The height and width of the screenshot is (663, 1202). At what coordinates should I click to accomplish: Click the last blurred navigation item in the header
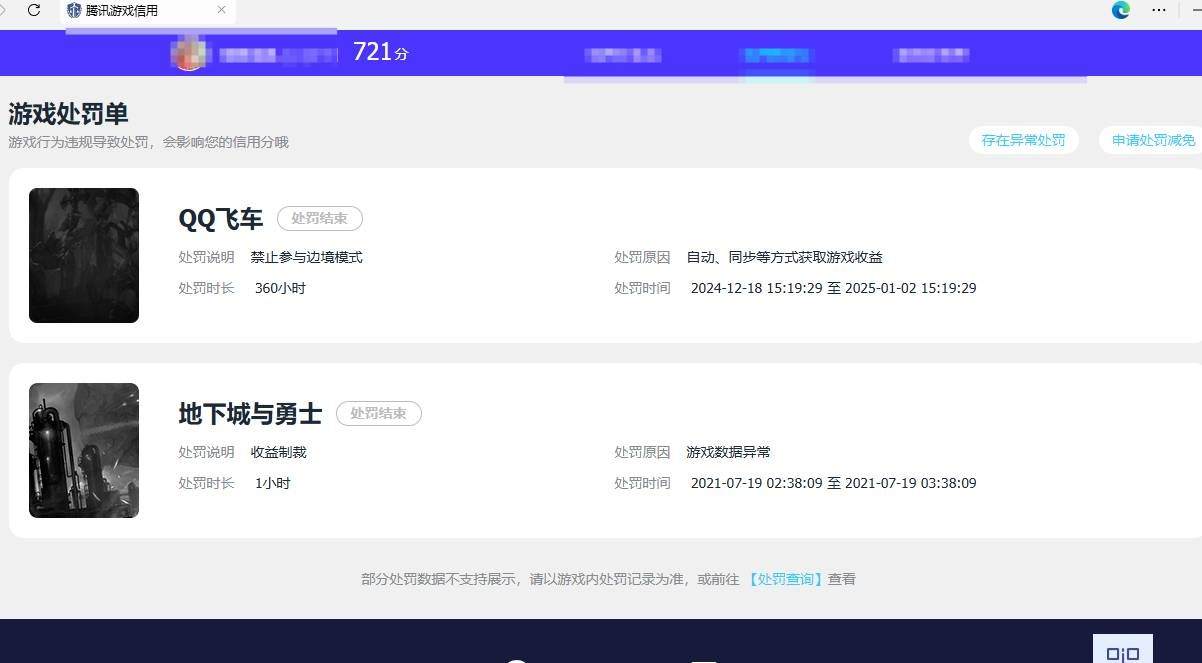(x=931, y=55)
